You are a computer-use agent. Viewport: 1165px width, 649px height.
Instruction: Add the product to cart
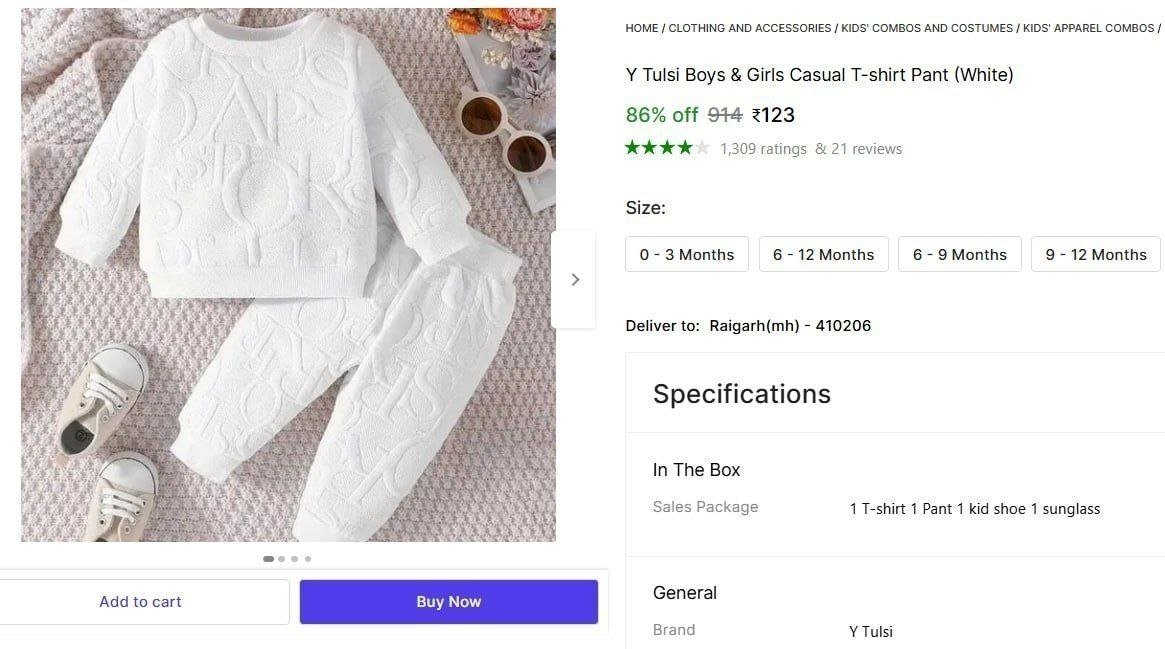(x=141, y=602)
